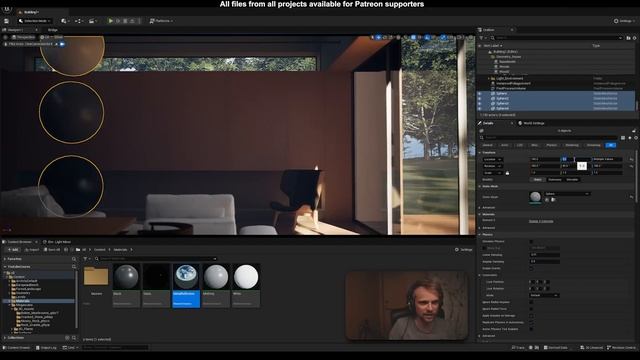Click the Details table view options icon
This screenshot has height=360, width=640.
(623, 138)
